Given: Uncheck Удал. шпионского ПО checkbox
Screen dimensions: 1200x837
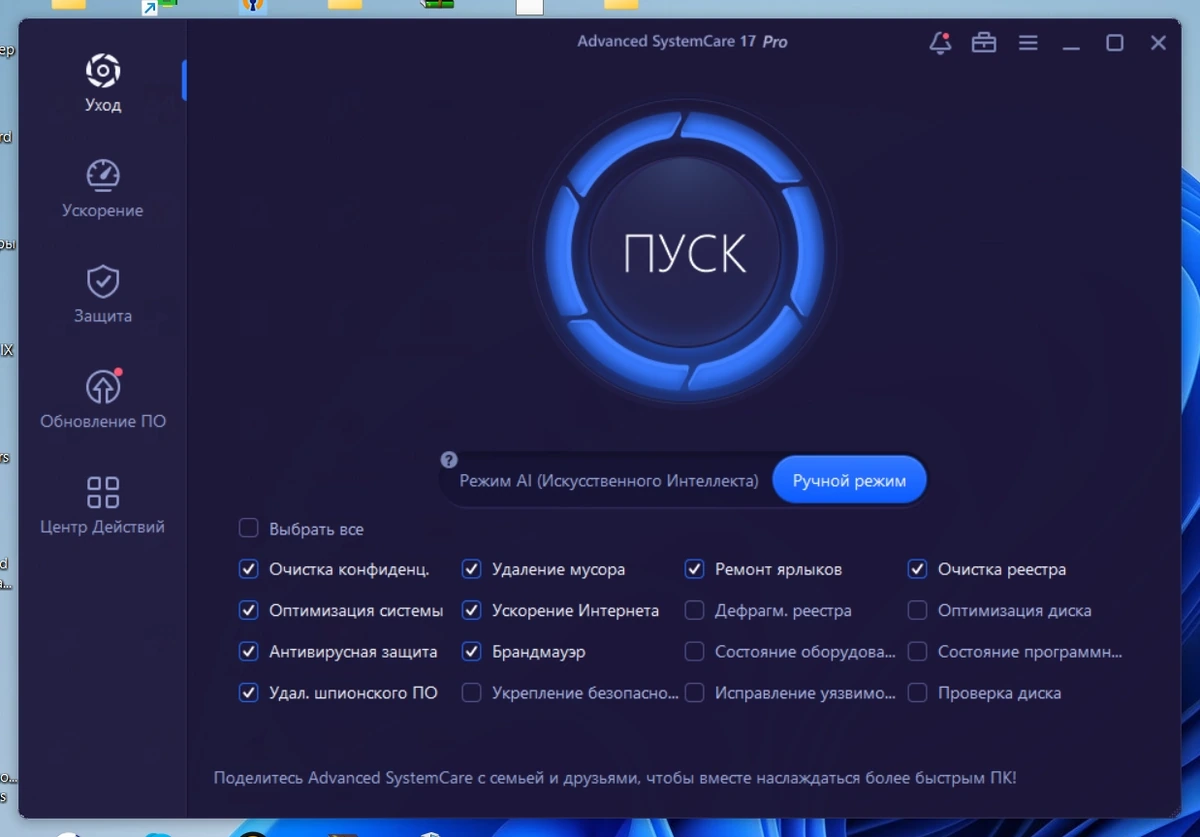Looking at the screenshot, I should [x=248, y=692].
